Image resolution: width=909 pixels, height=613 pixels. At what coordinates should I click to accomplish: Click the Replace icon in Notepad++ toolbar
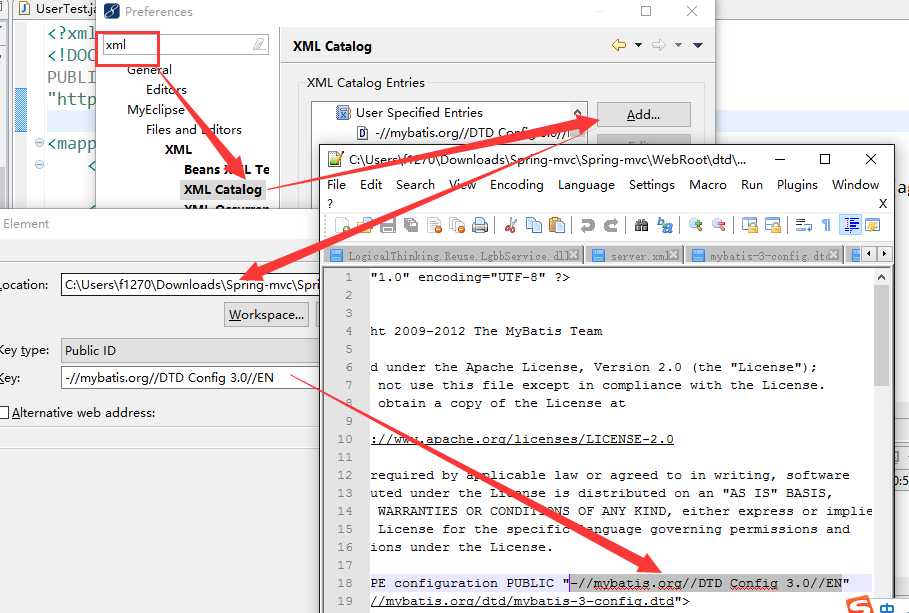point(664,225)
